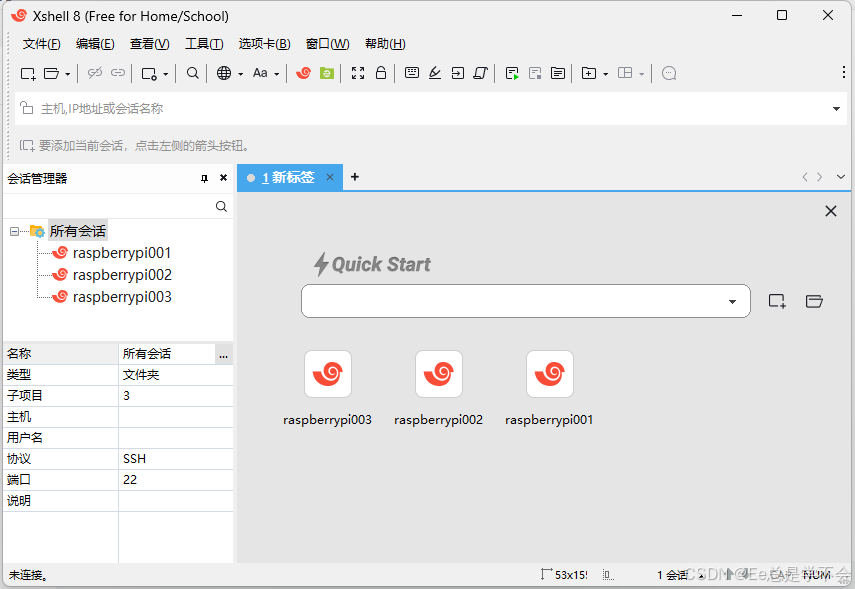Toggle full screen mode icon
855x589 pixels.
pos(358,73)
